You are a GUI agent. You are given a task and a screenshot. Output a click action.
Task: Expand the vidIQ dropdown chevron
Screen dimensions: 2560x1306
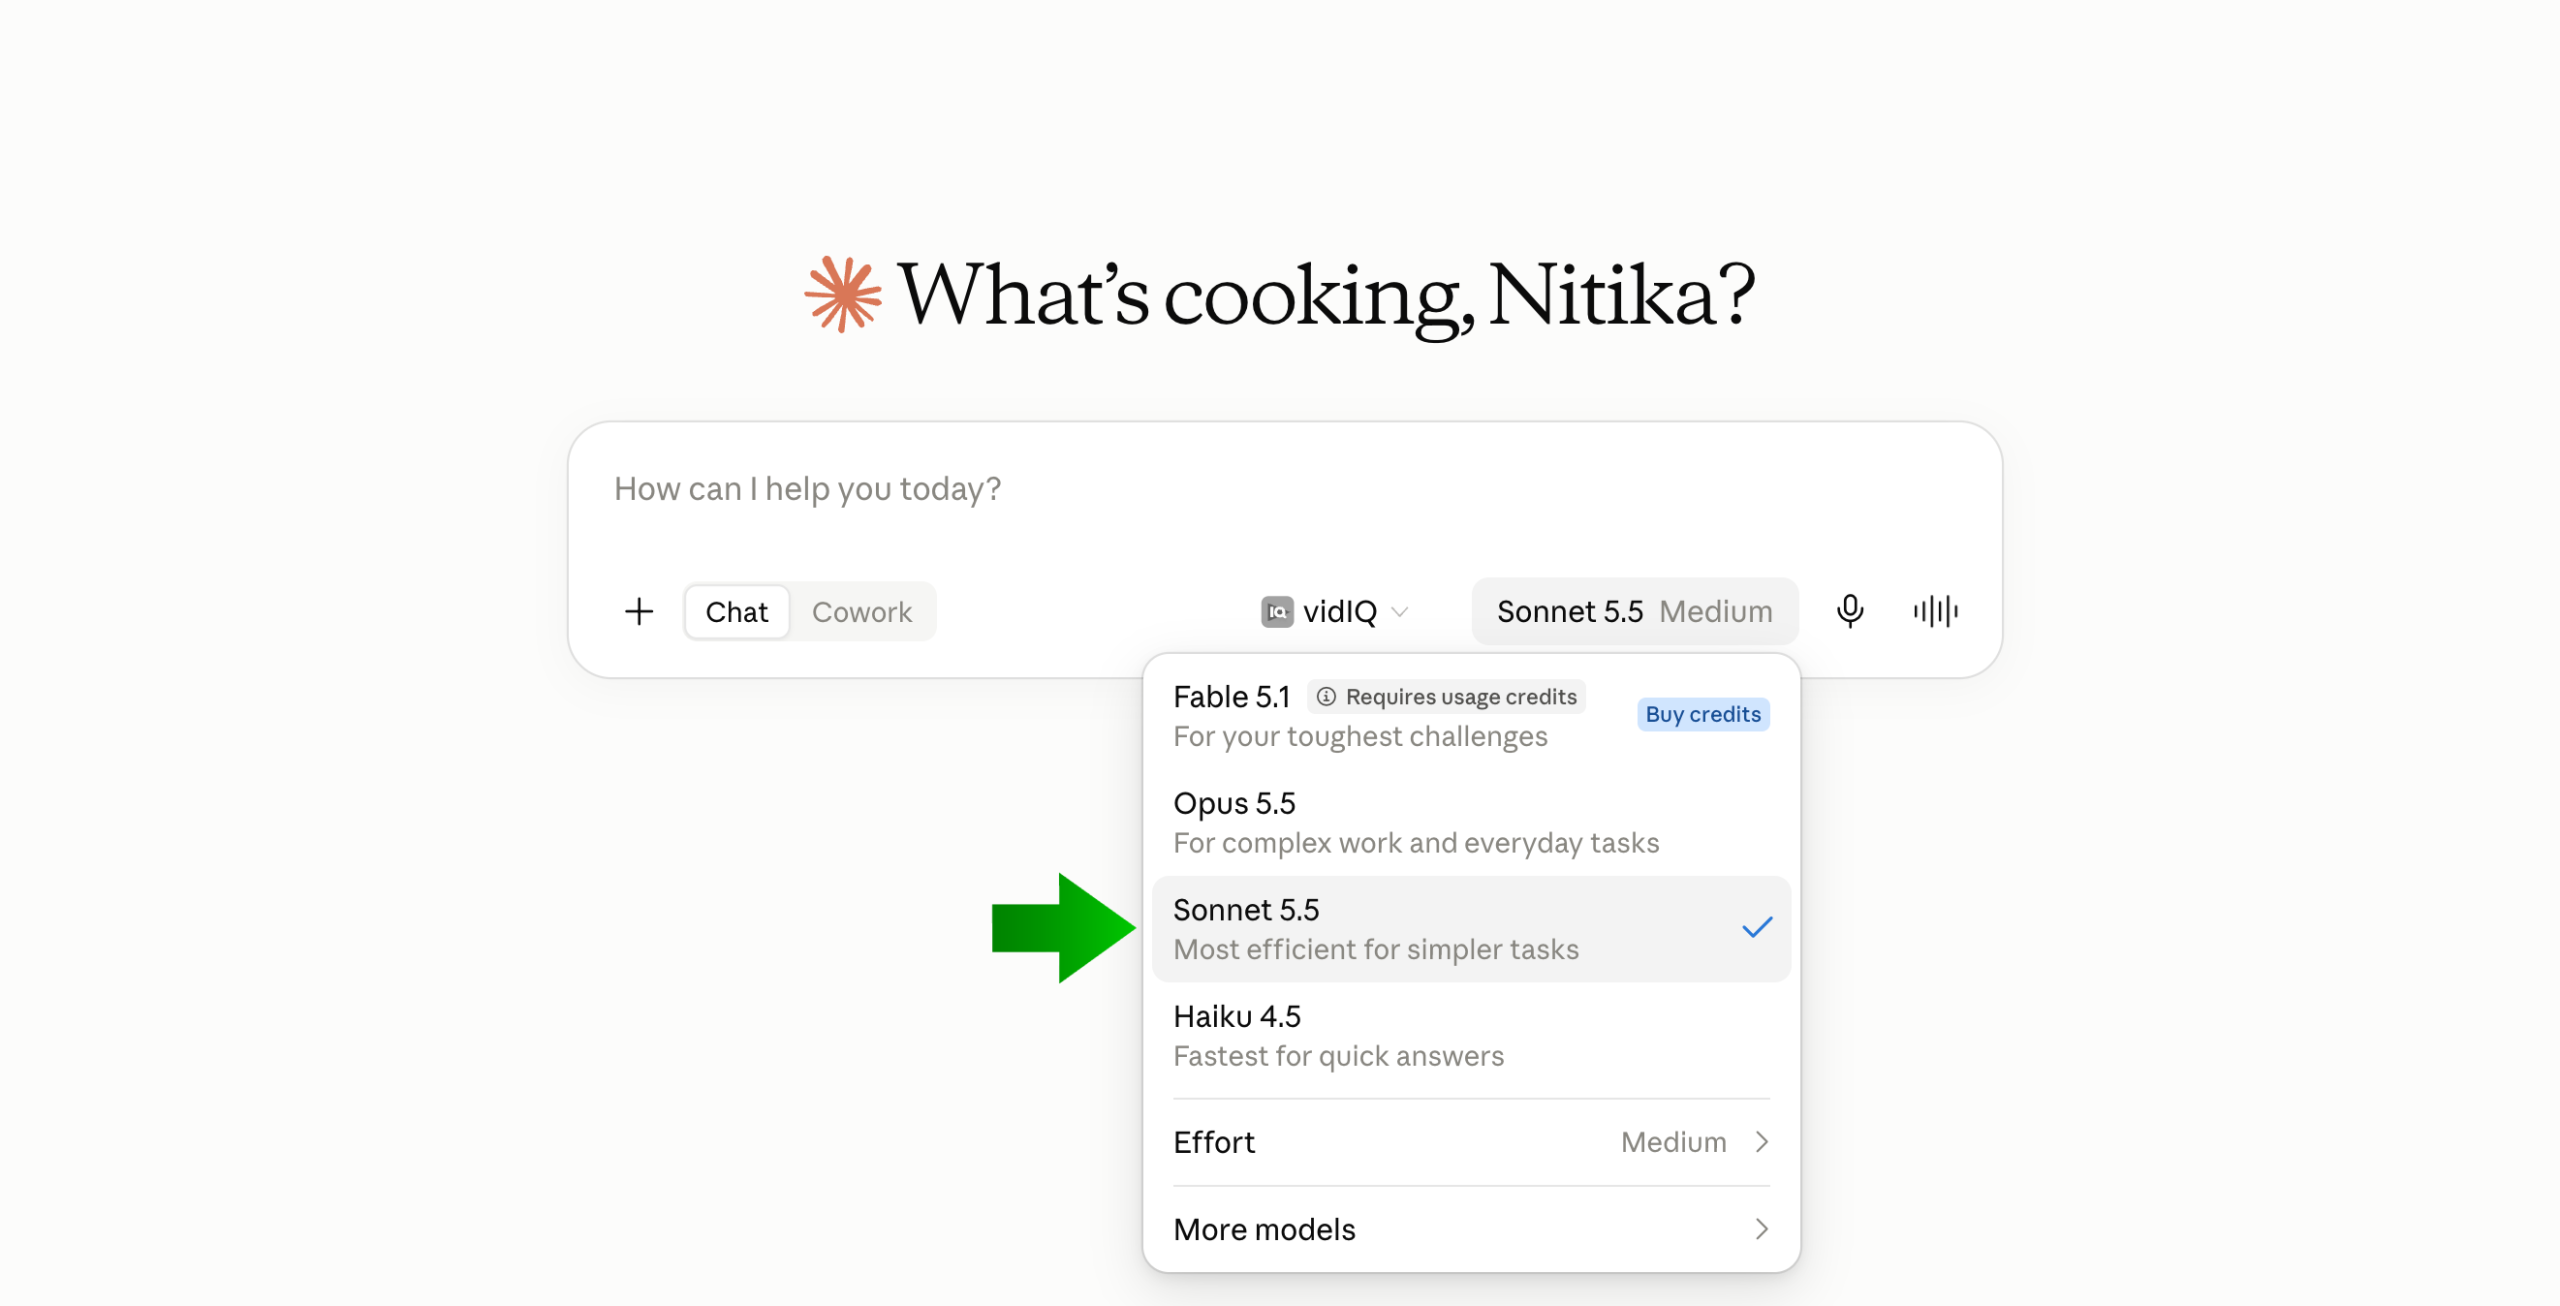(1400, 612)
